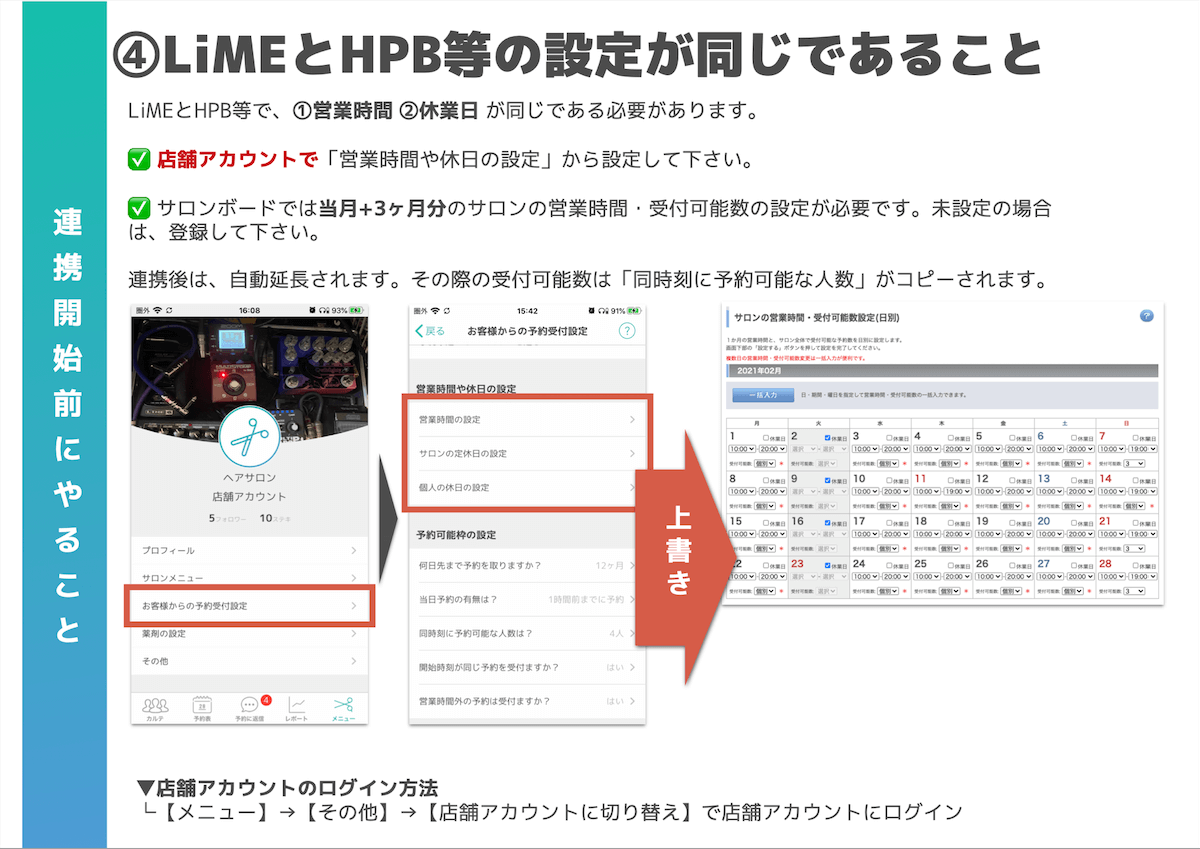Screen dimensions: 1200x849
Task: Open 個人の休日の設定
Action: pos(526,487)
